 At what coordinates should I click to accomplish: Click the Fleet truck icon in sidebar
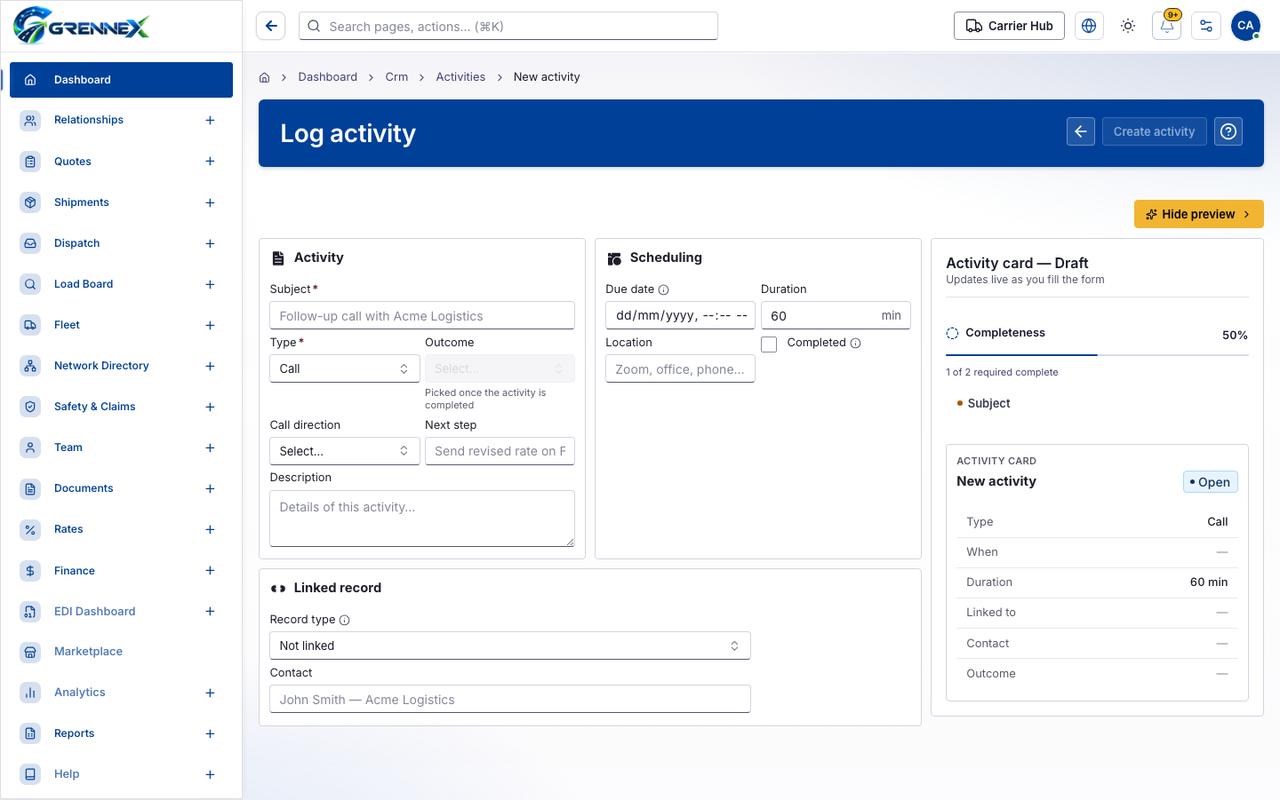click(x=31, y=325)
